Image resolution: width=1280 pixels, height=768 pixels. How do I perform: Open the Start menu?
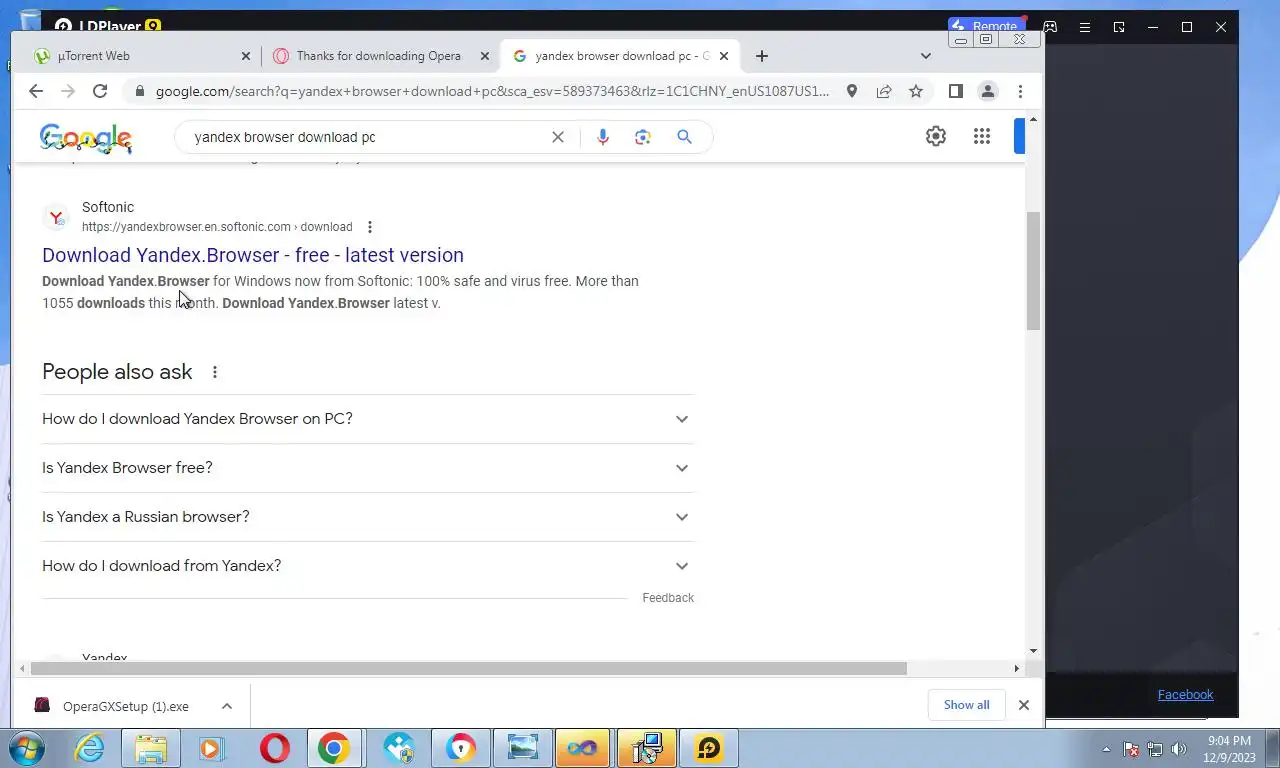click(x=27, y=748)
